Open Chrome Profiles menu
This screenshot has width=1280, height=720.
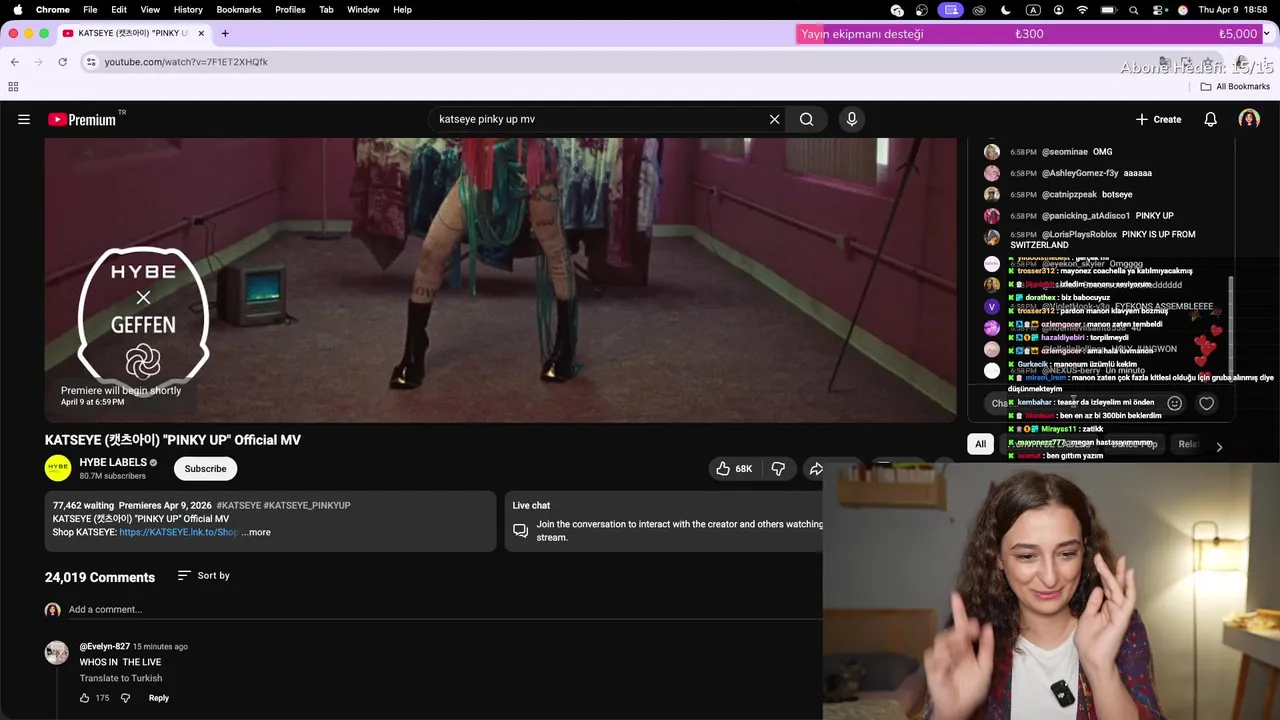click(290, 9)
